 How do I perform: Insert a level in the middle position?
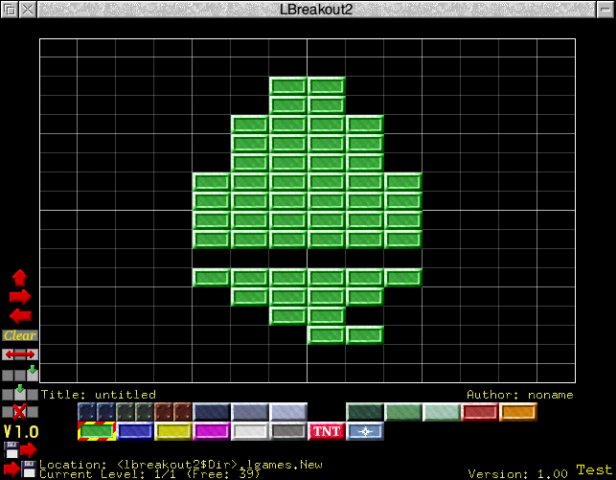20,393
